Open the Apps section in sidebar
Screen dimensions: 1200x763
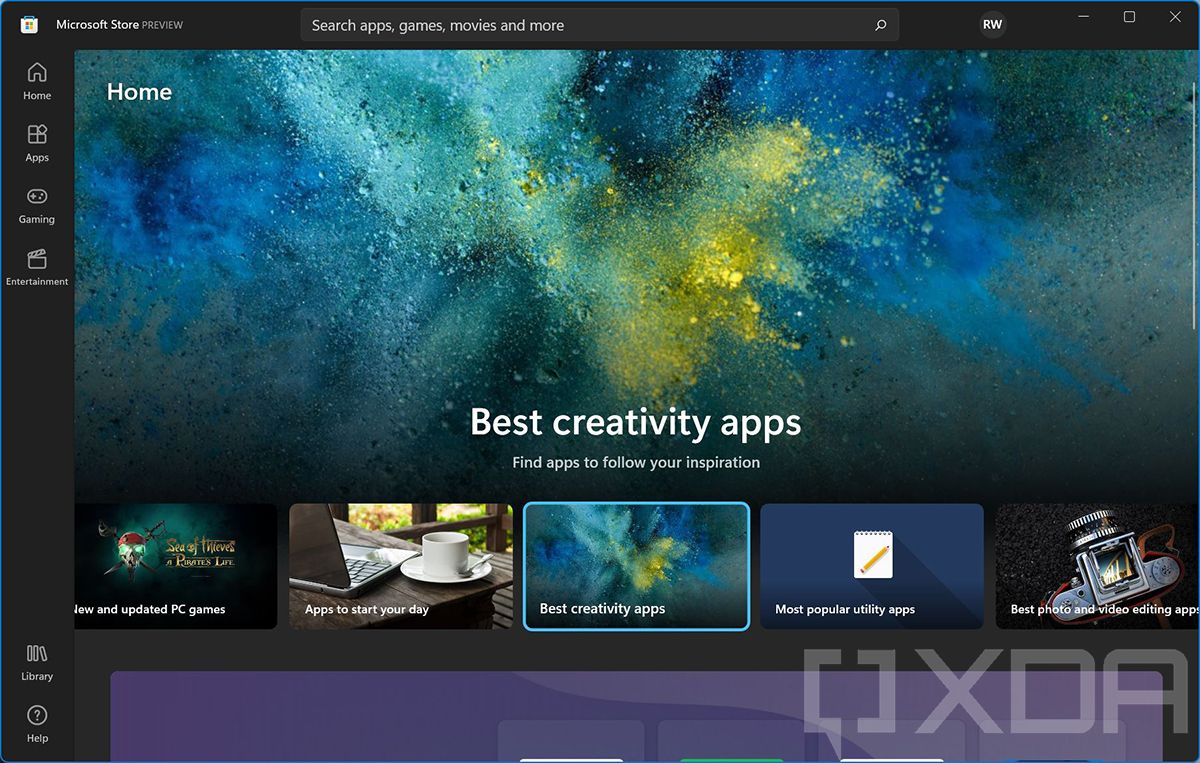tap(37, 144)
